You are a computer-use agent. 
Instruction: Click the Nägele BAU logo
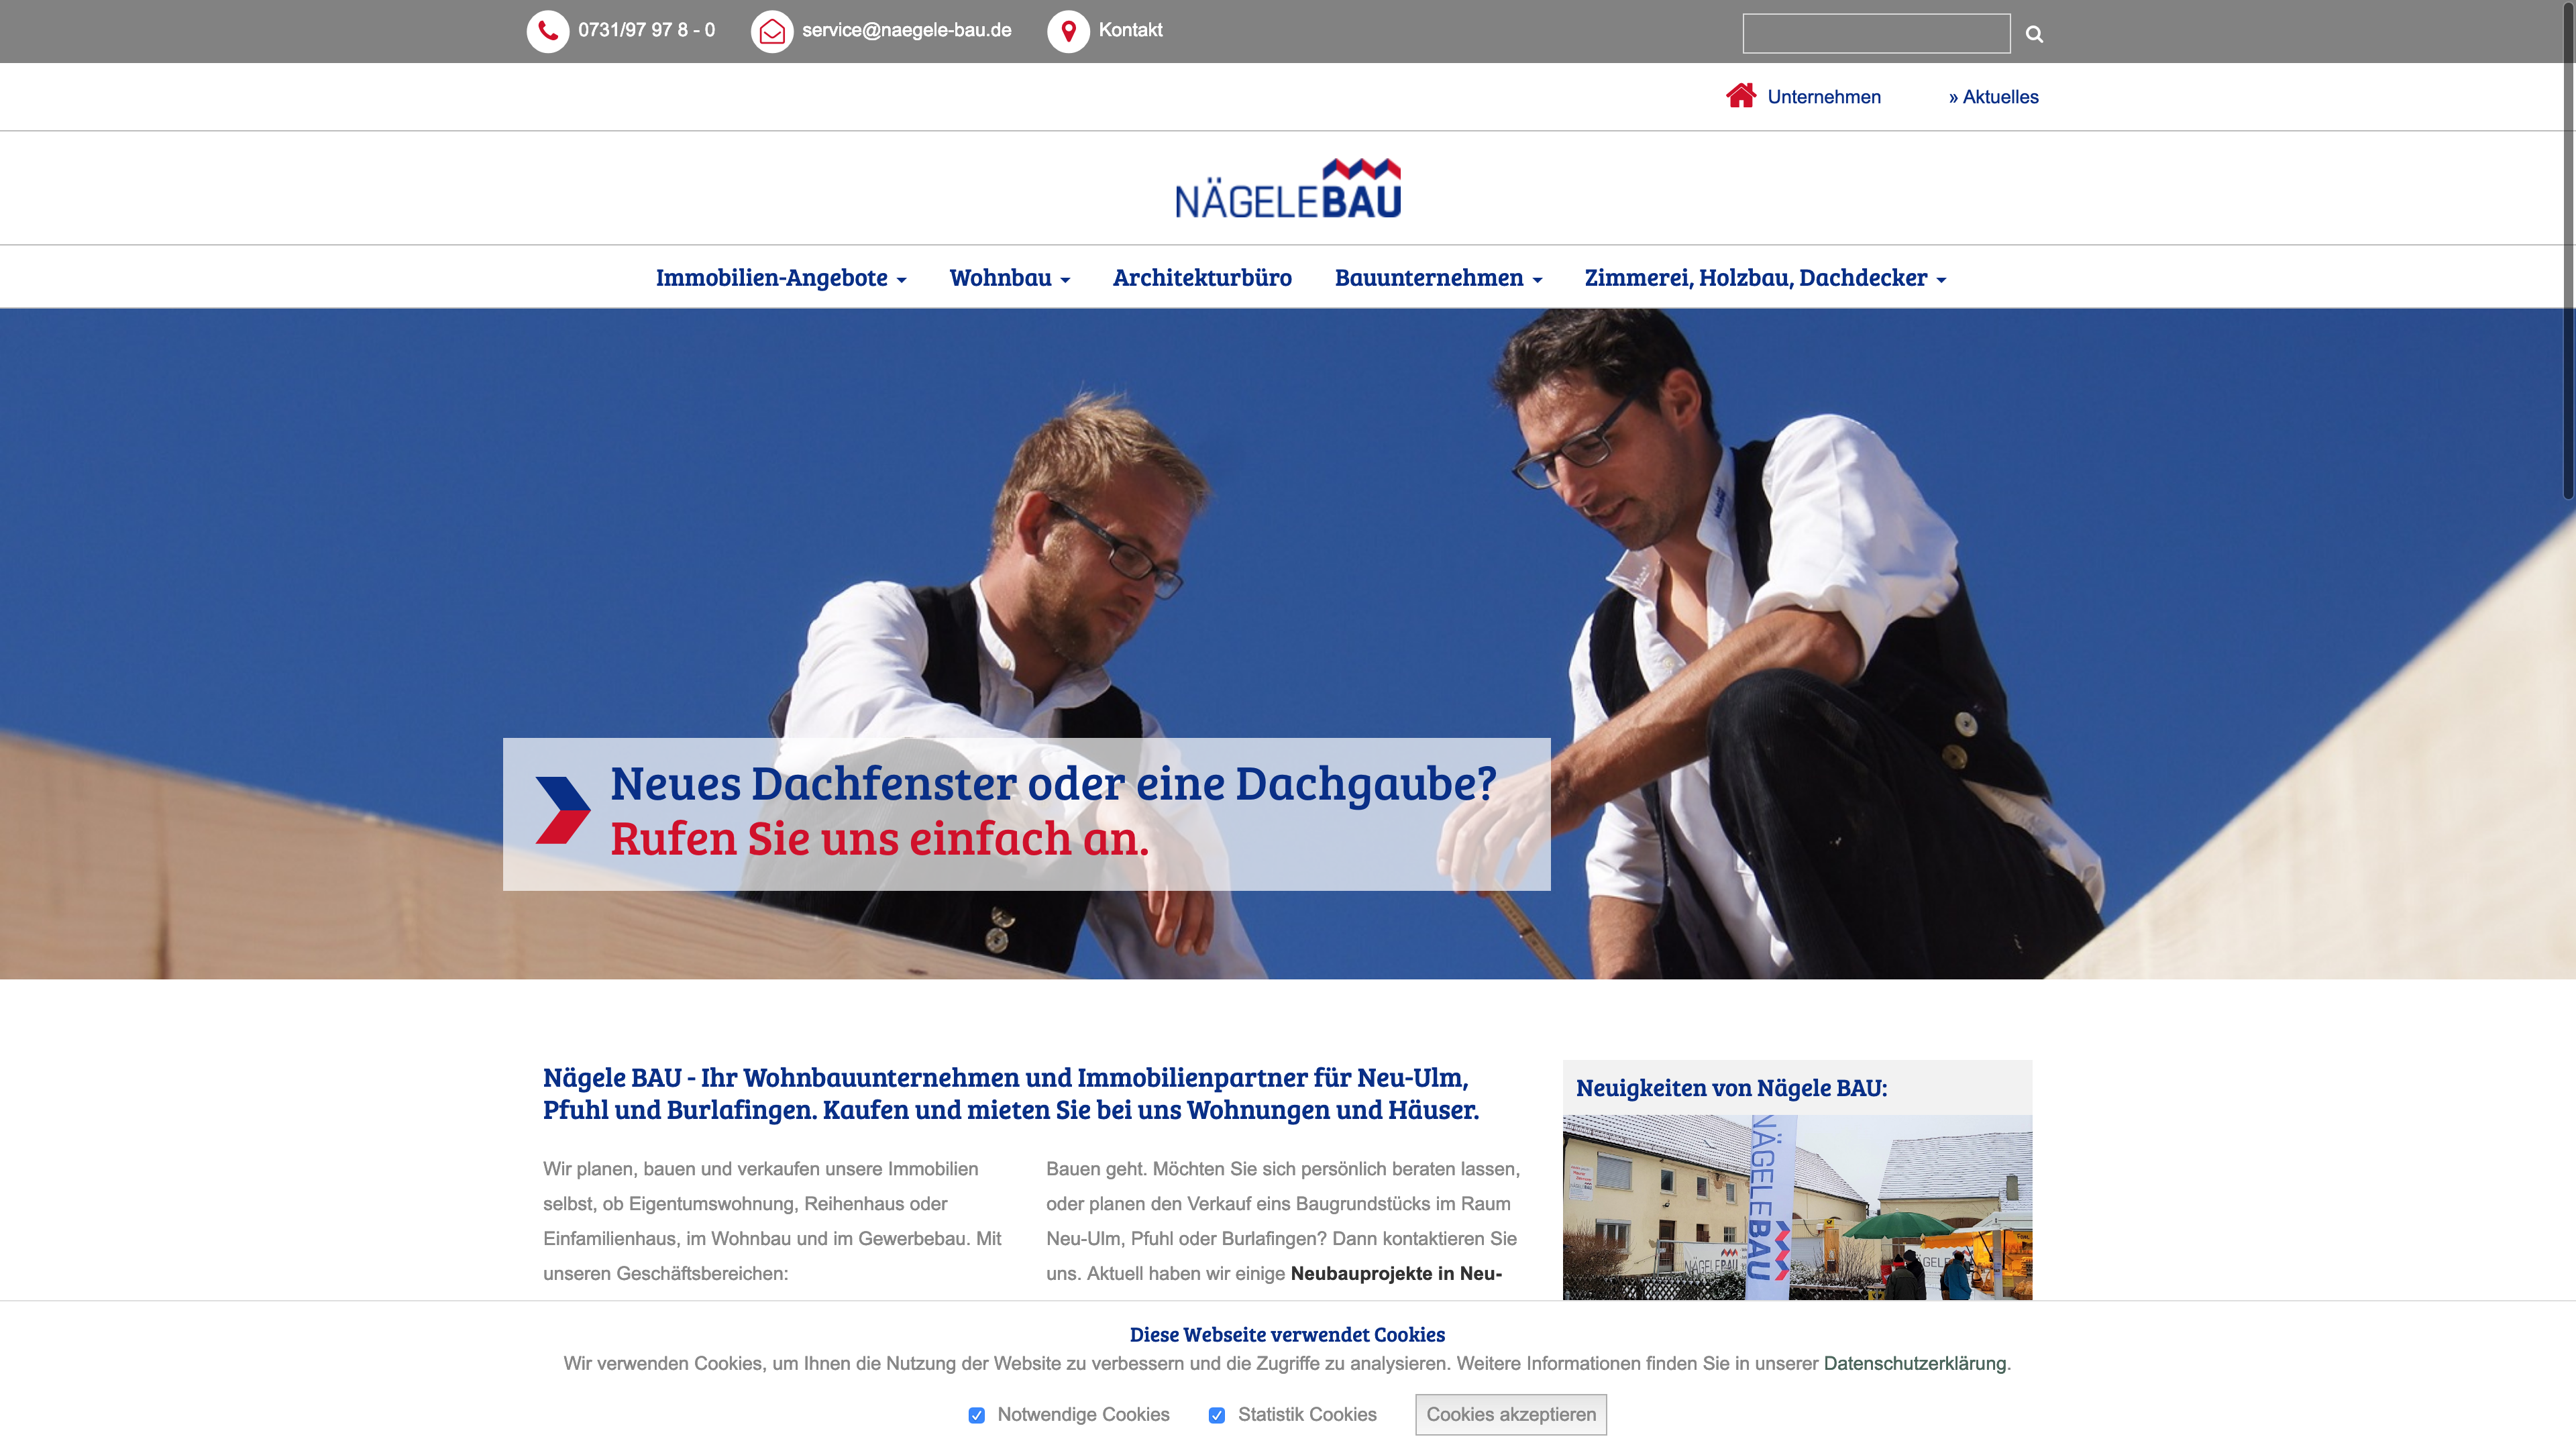[x=1288, y=188]
